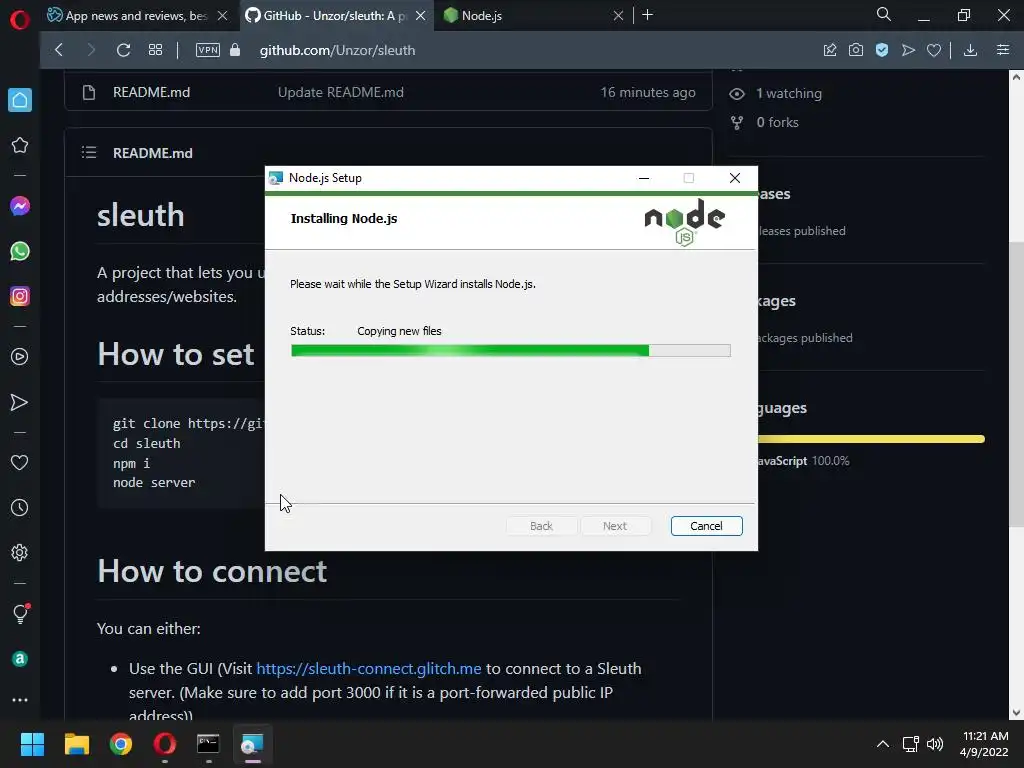
Task: Click the page vertical scrollbar thumb
Action: point(1016,383)
